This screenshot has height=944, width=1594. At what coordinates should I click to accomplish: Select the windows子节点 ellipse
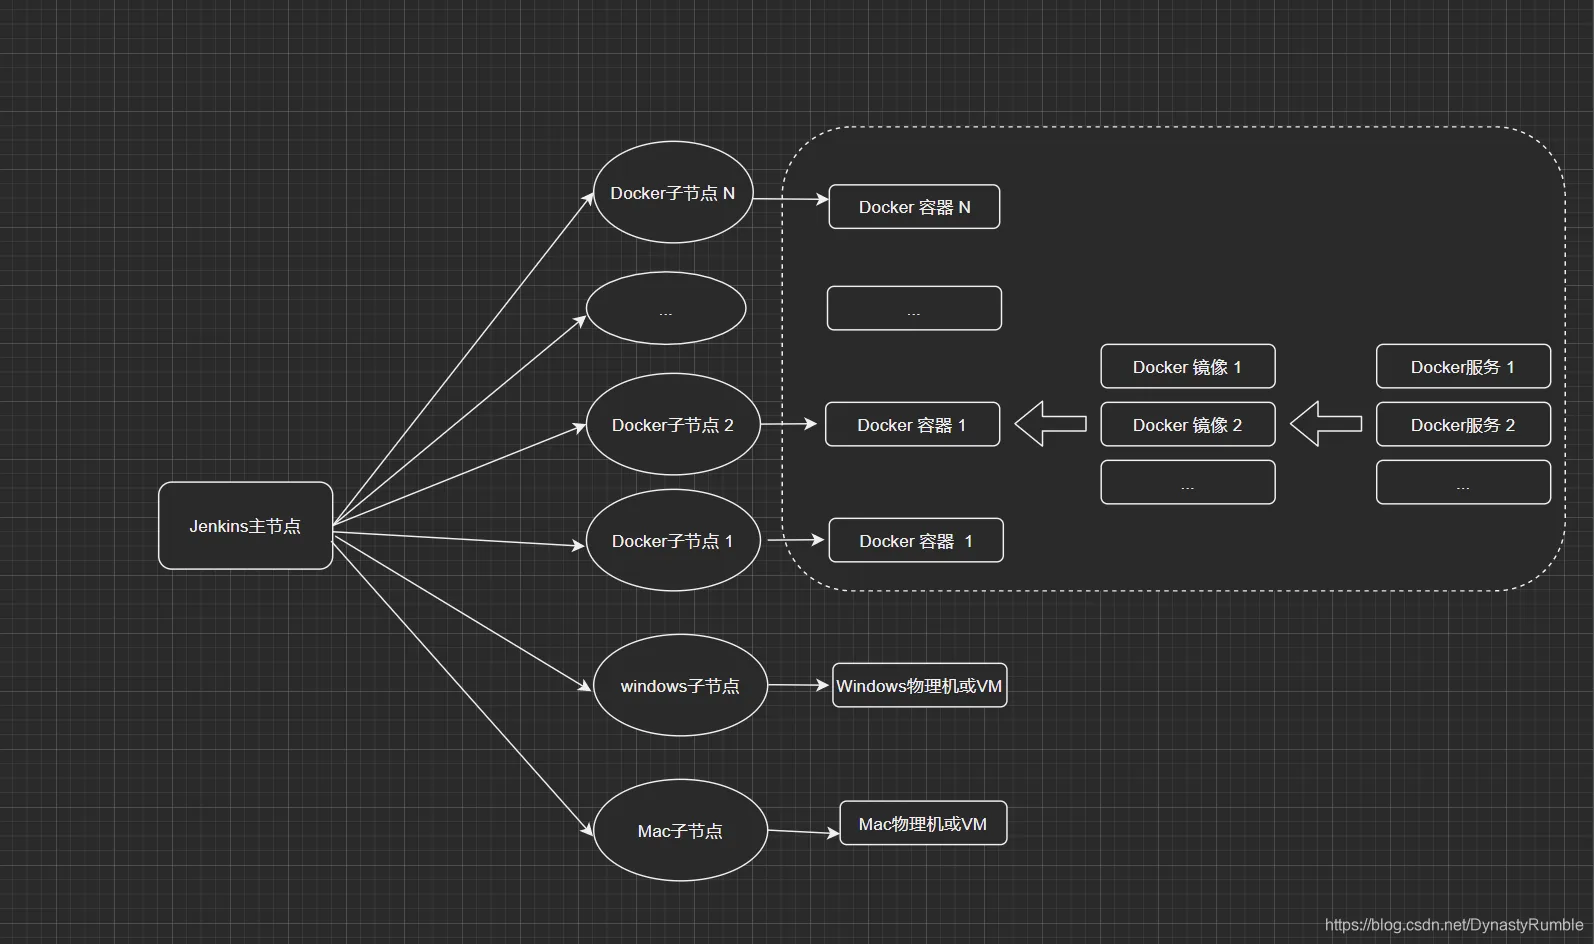[680, 686]
